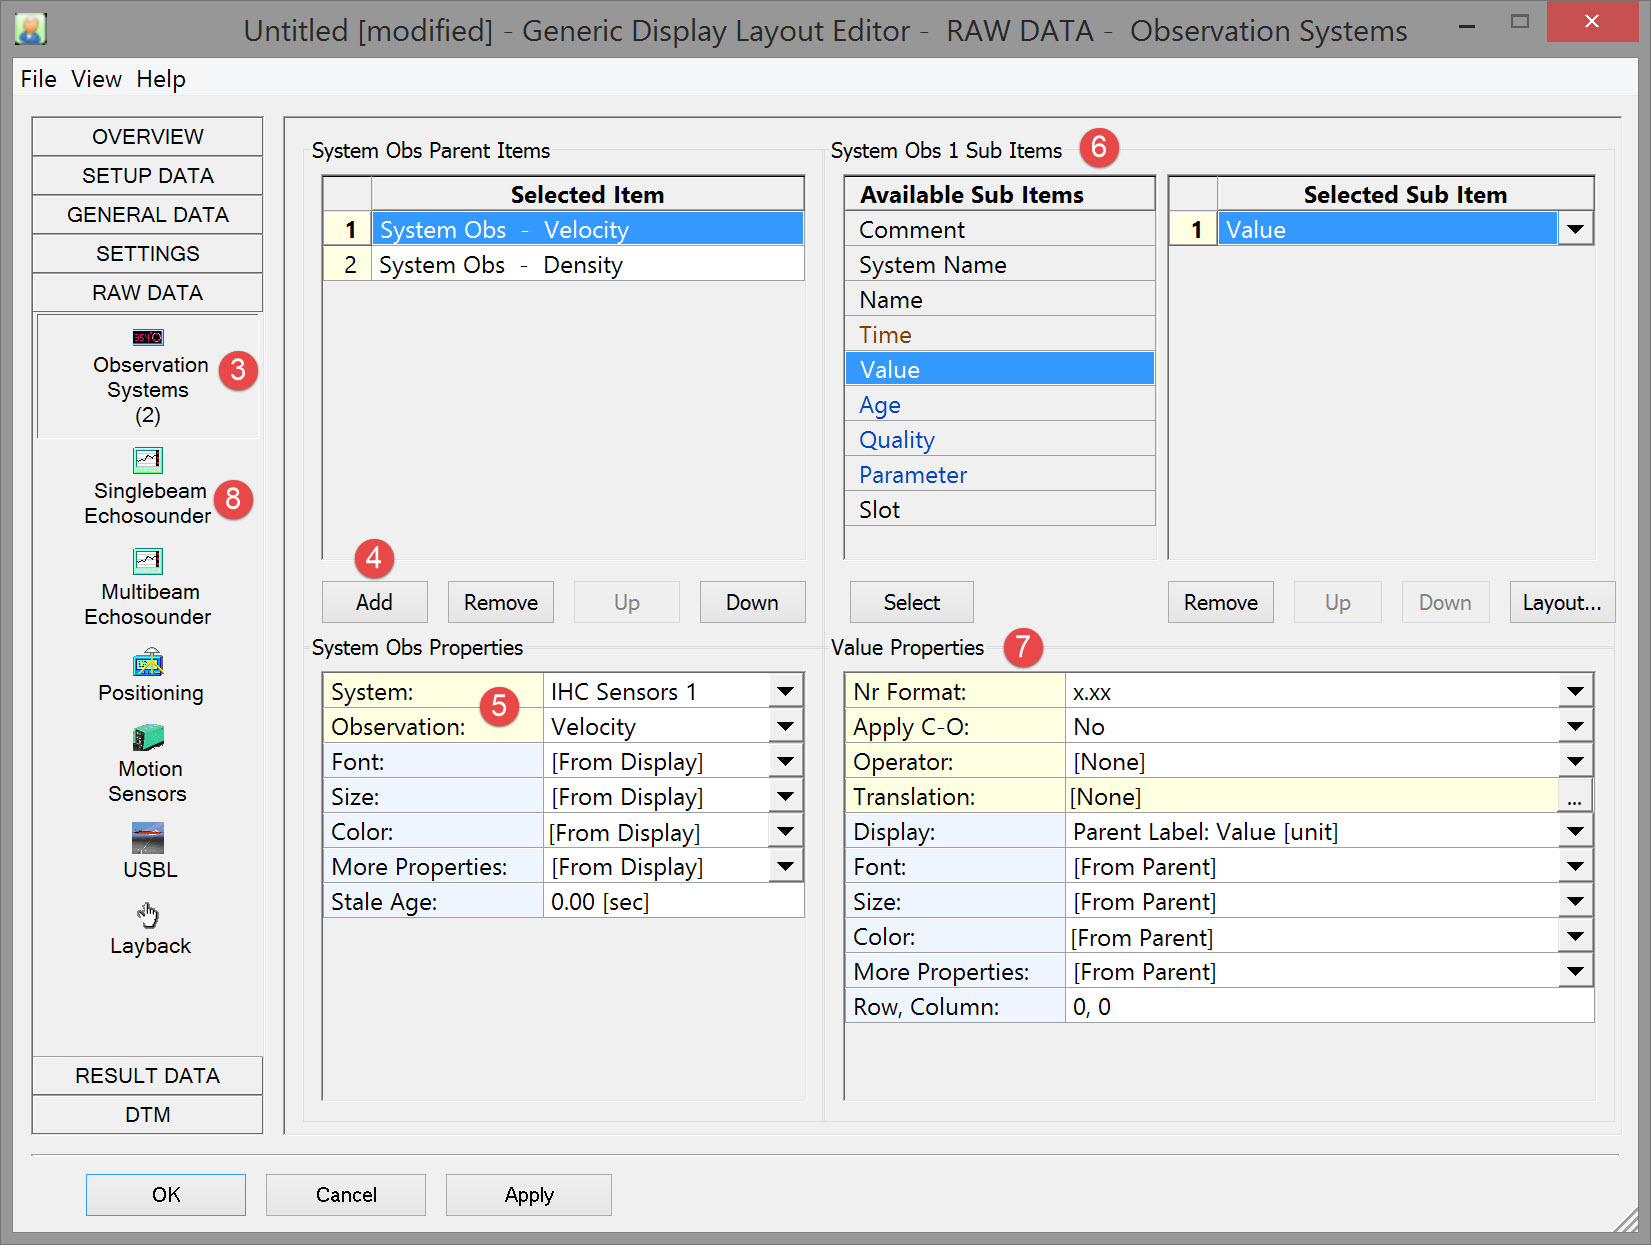Click the Motion Sensors icon
Viewport: 1651px width, 1245px height.
[148, 738]
